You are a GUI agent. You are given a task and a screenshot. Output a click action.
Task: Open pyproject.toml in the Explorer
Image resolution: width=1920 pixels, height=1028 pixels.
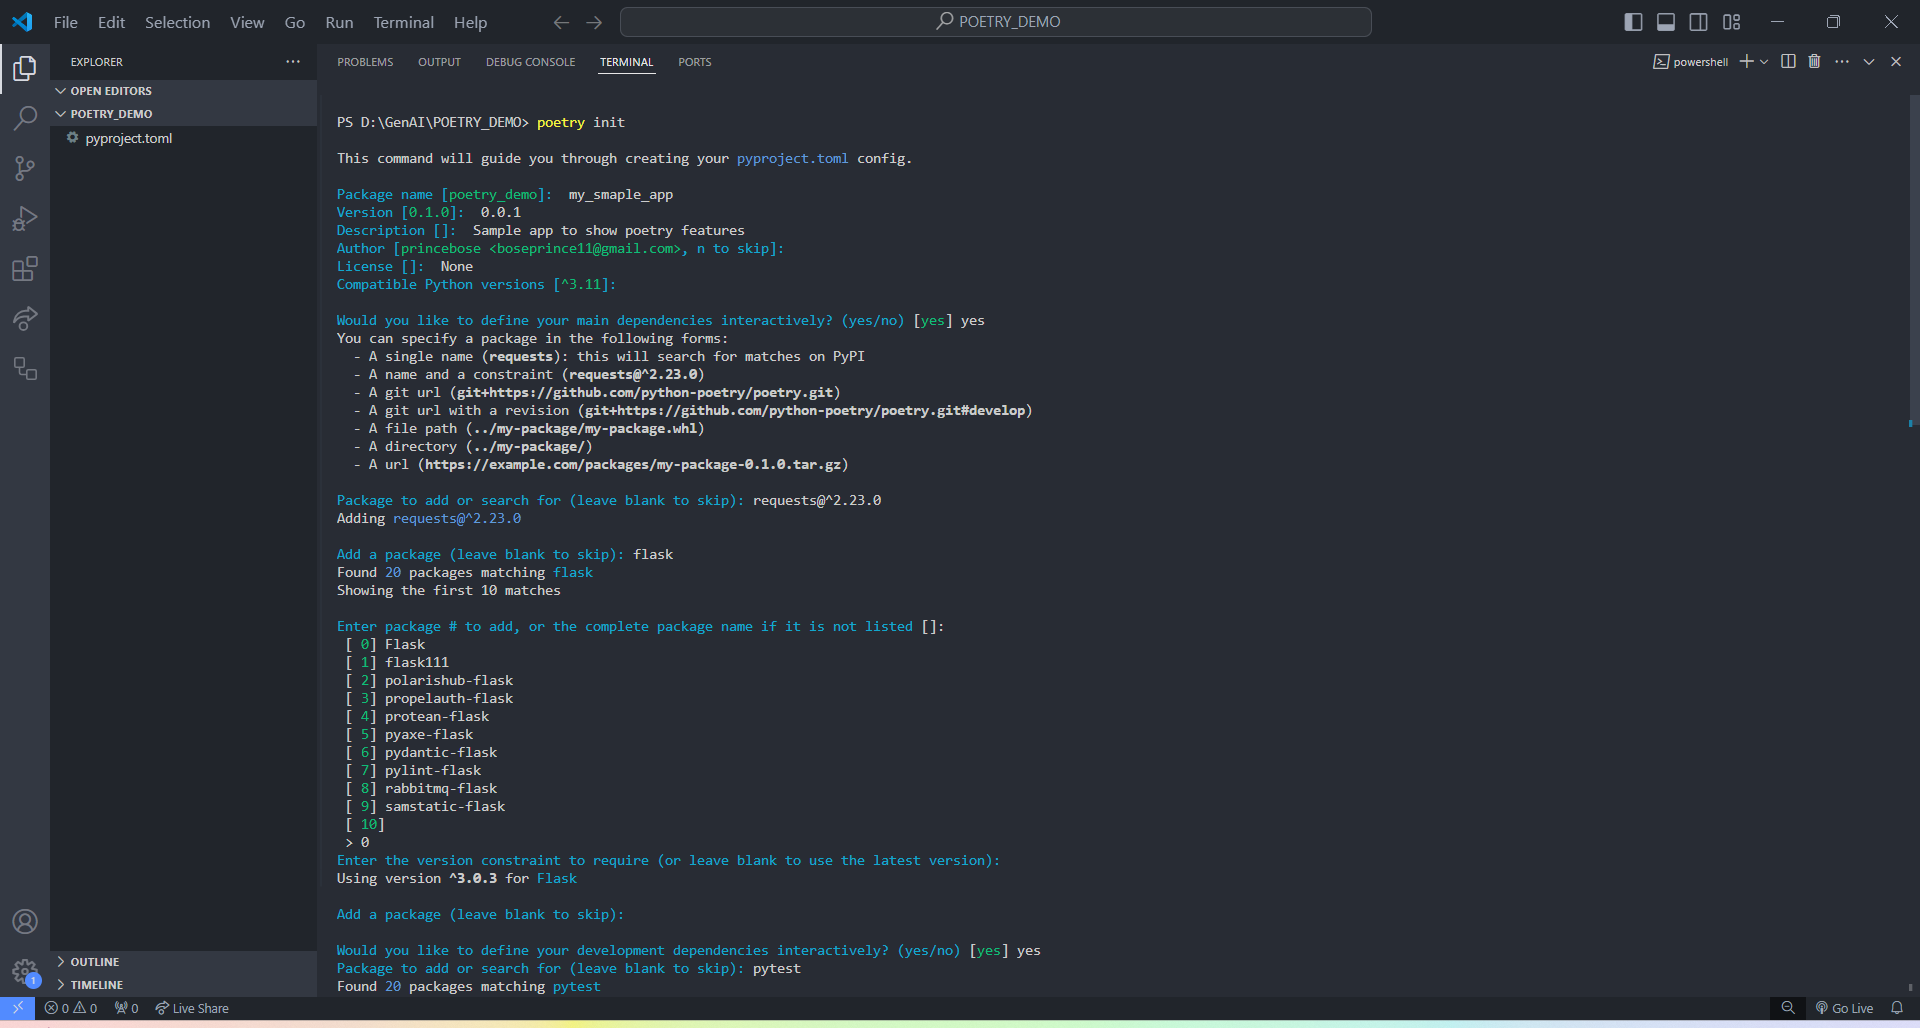[x=128, y=138]
